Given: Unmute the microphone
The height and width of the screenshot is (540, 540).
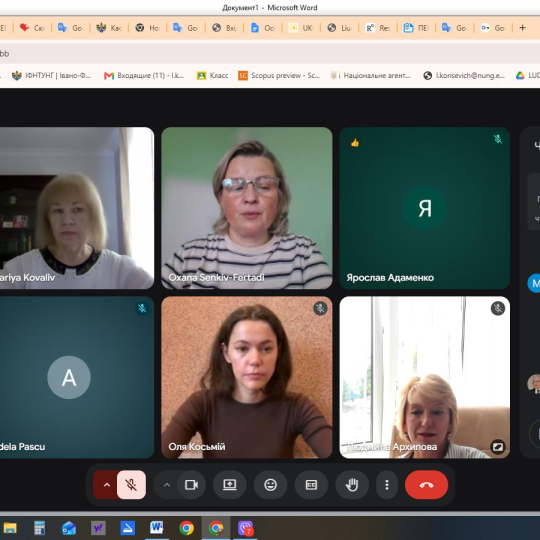Looking at the screenshot, I should (x=131, y=485).
